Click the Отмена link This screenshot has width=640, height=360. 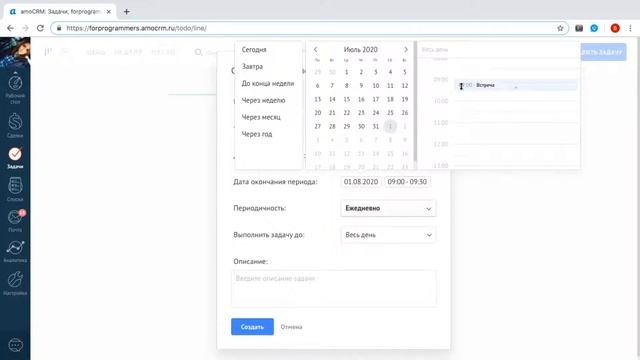[x=291, y=327]
